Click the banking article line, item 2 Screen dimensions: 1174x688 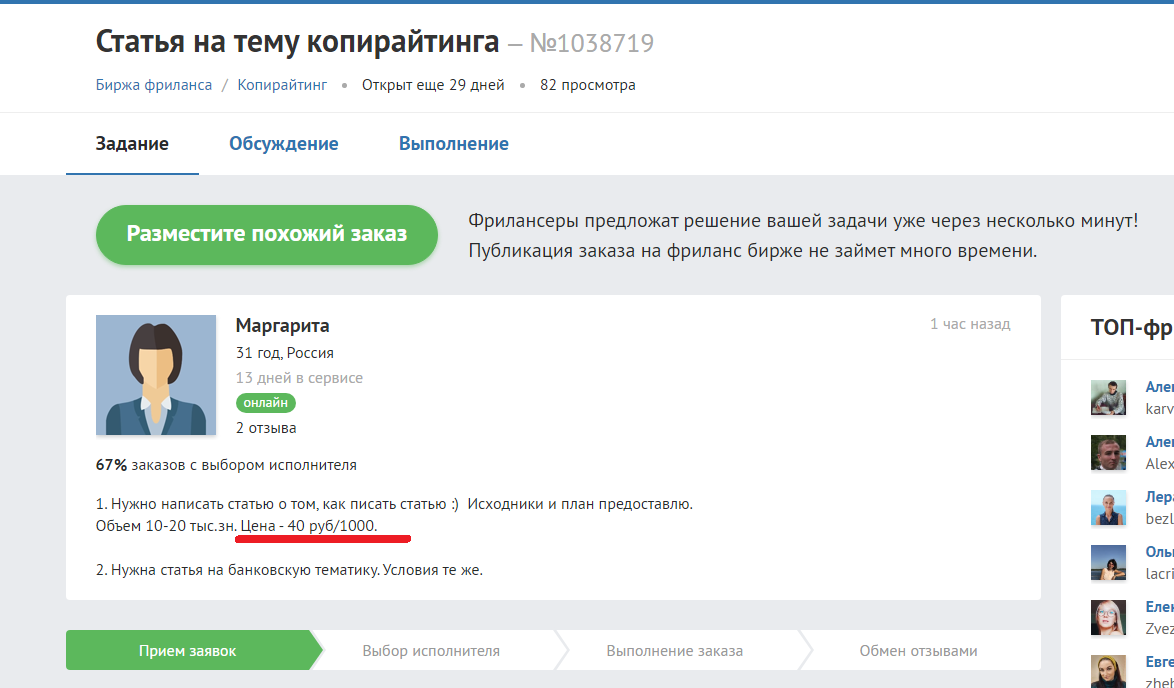tap(289, 570)
